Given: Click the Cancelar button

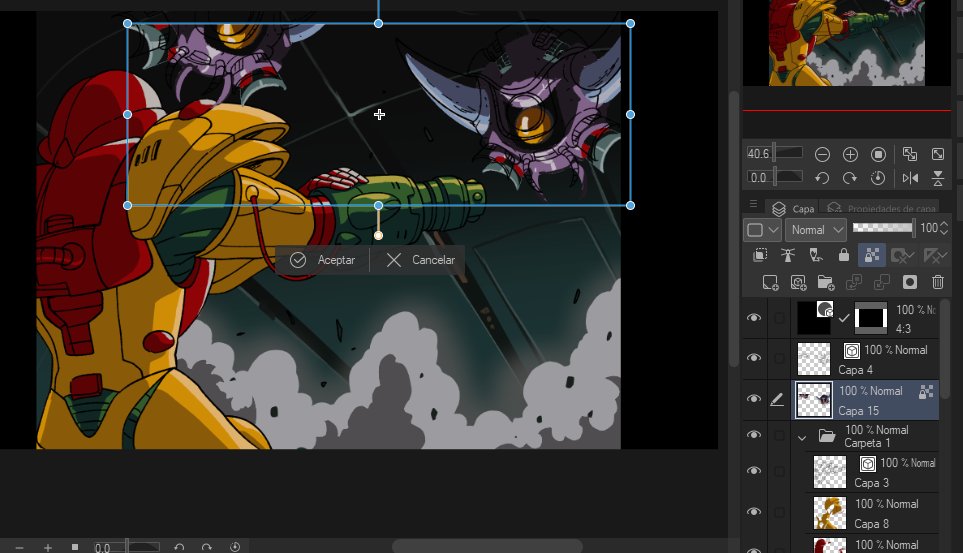Looking at the screenshot, I should pyautogui.click(x=421, y=260).
